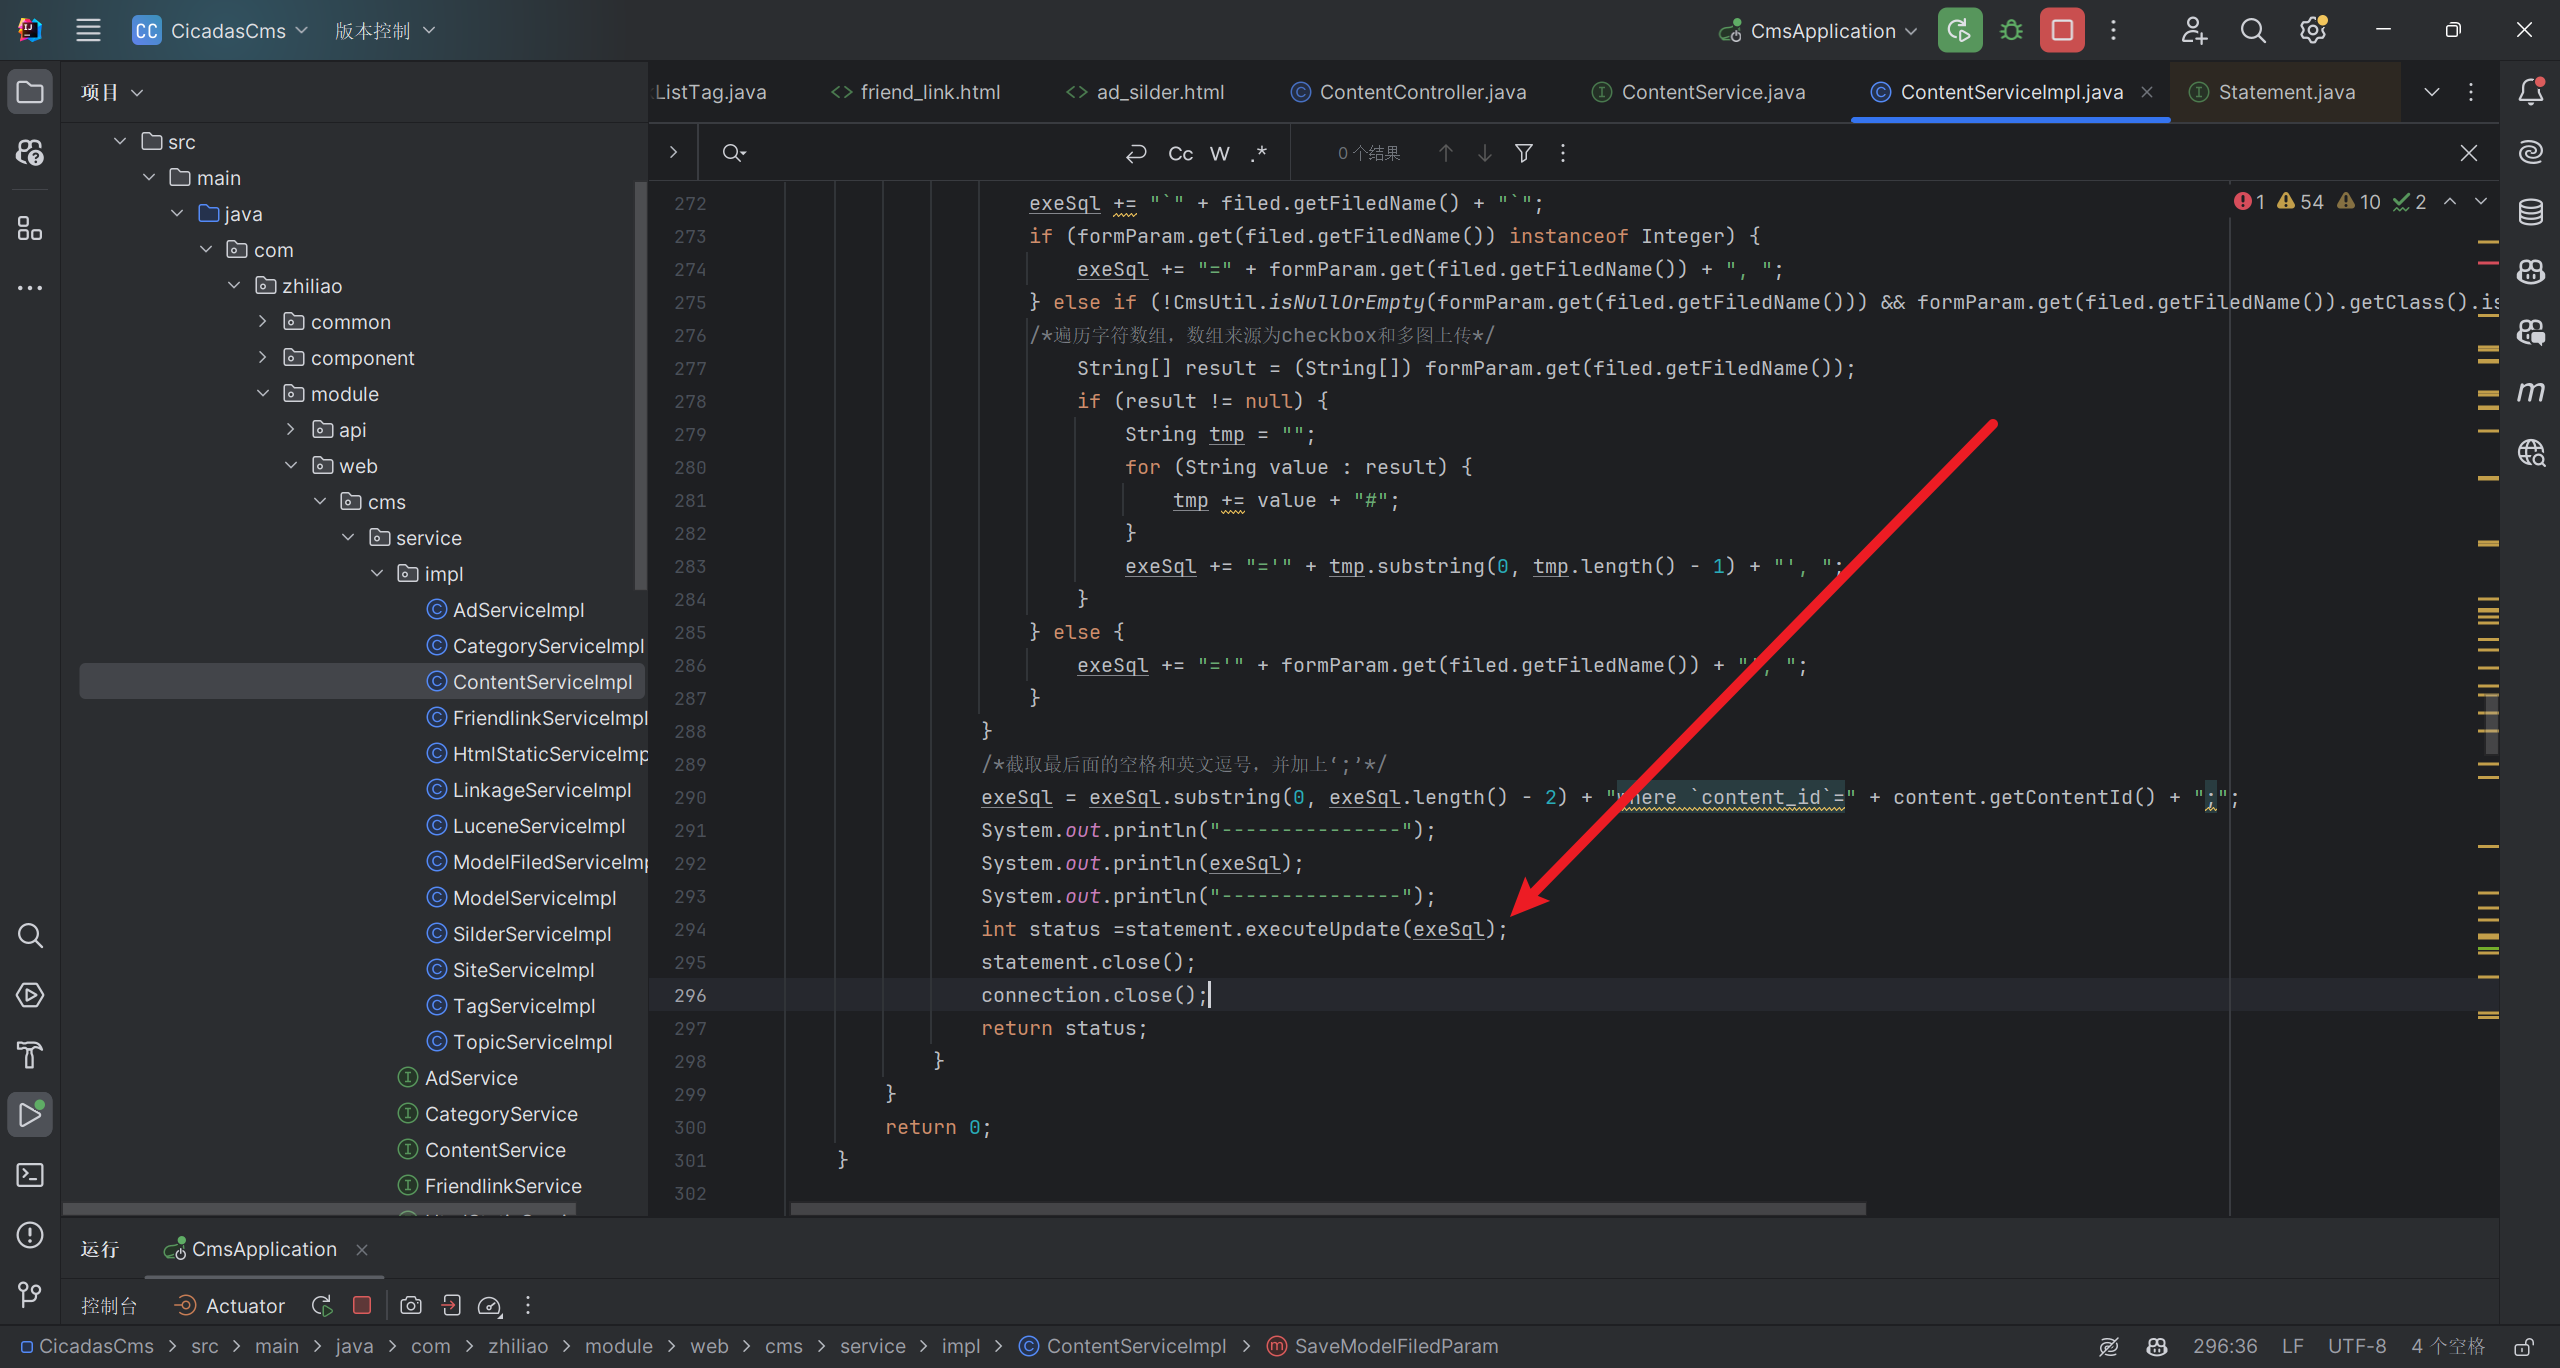Open the Maven tool window
Screen dimensions: 2560x1368
point(2531,392)
